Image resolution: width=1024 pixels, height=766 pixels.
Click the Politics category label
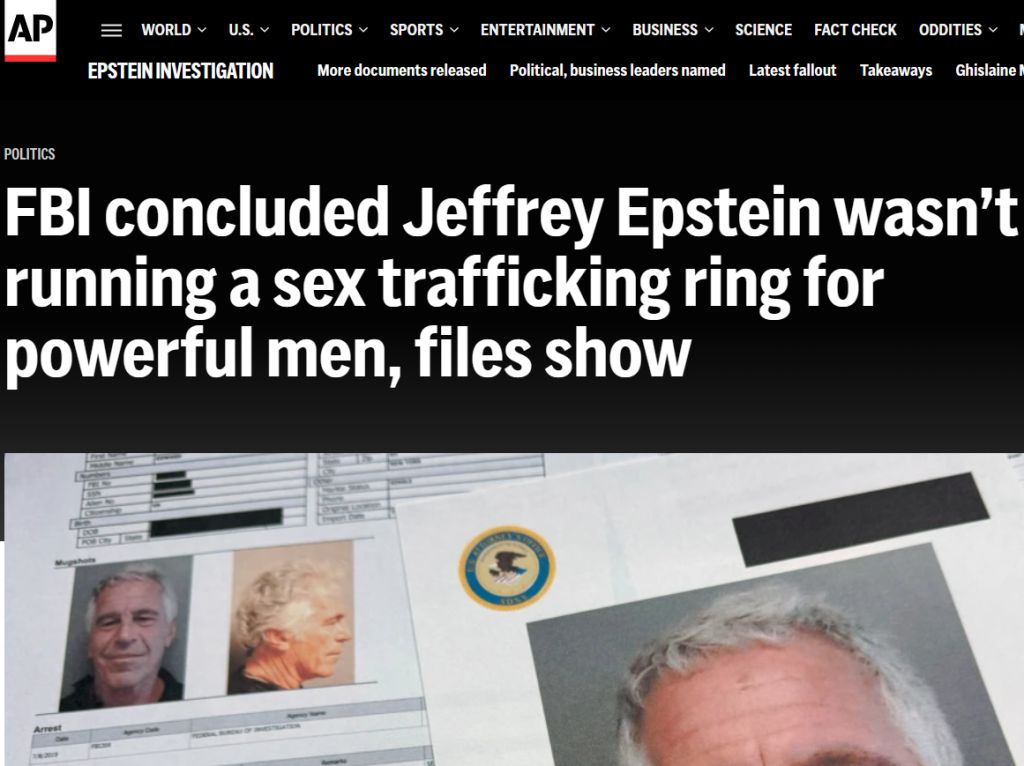click(x=29, y=154)
